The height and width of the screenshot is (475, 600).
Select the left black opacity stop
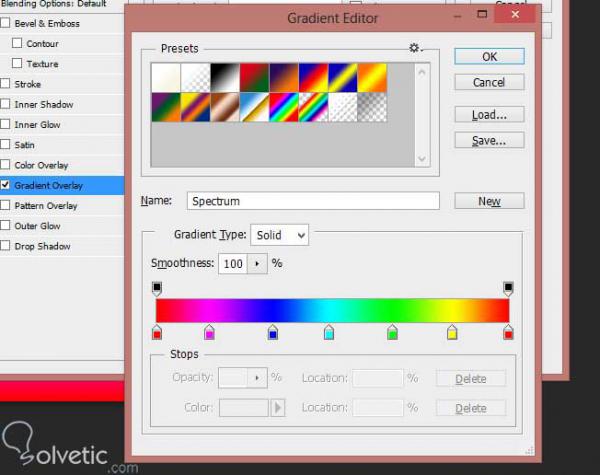pos(157,289)
